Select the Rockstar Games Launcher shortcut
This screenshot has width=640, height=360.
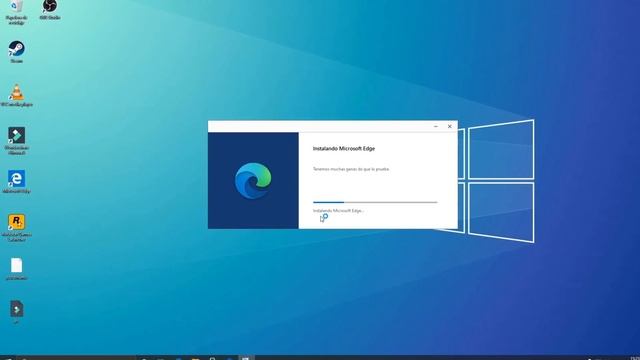point(16,228)
